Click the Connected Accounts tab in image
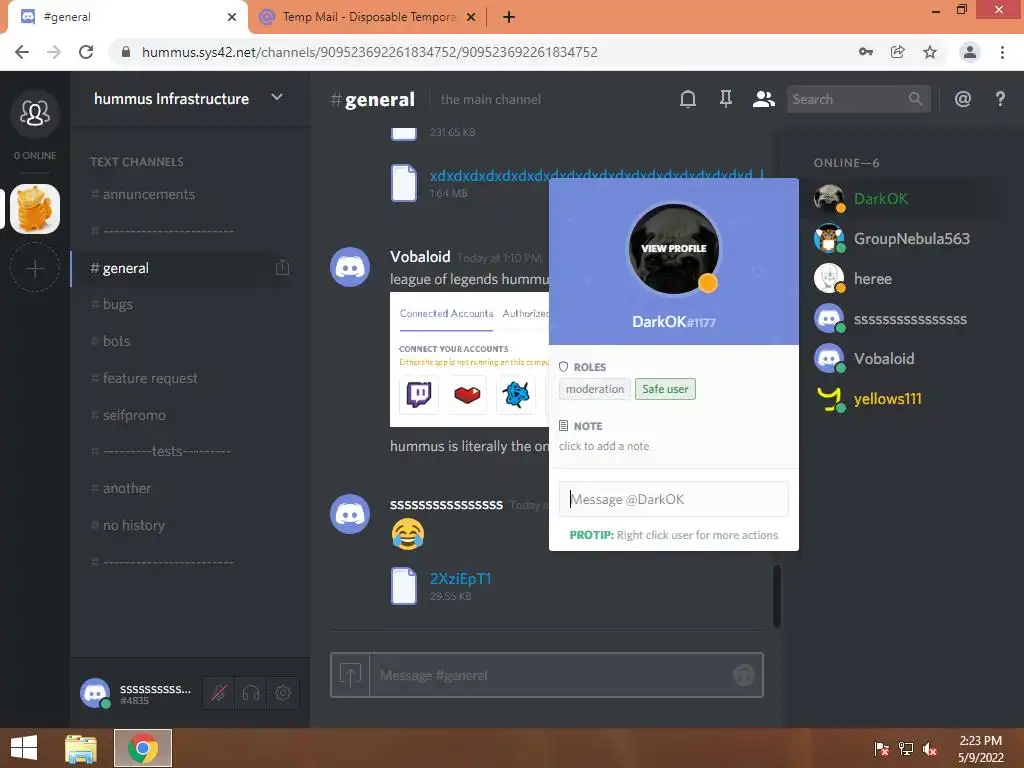The image size is (1024, 768). [x=446, y=313]
